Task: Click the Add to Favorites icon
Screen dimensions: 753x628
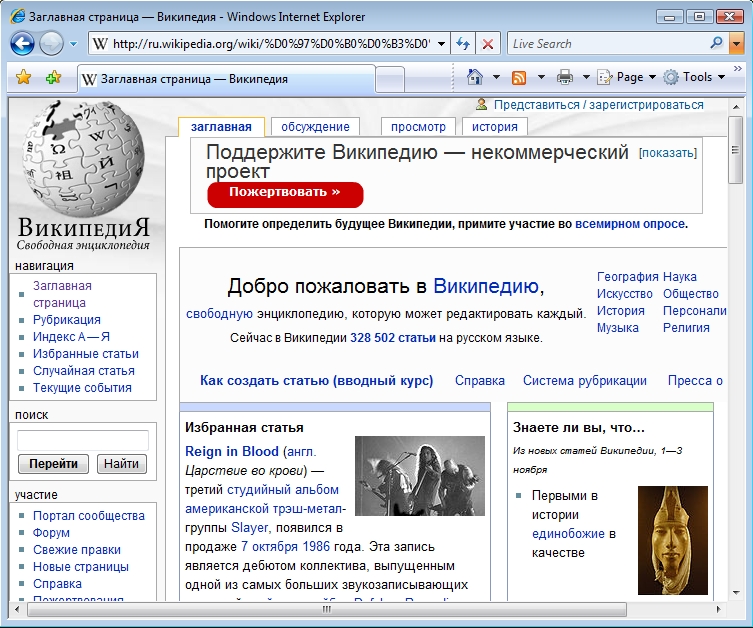Action: (53, 77)
